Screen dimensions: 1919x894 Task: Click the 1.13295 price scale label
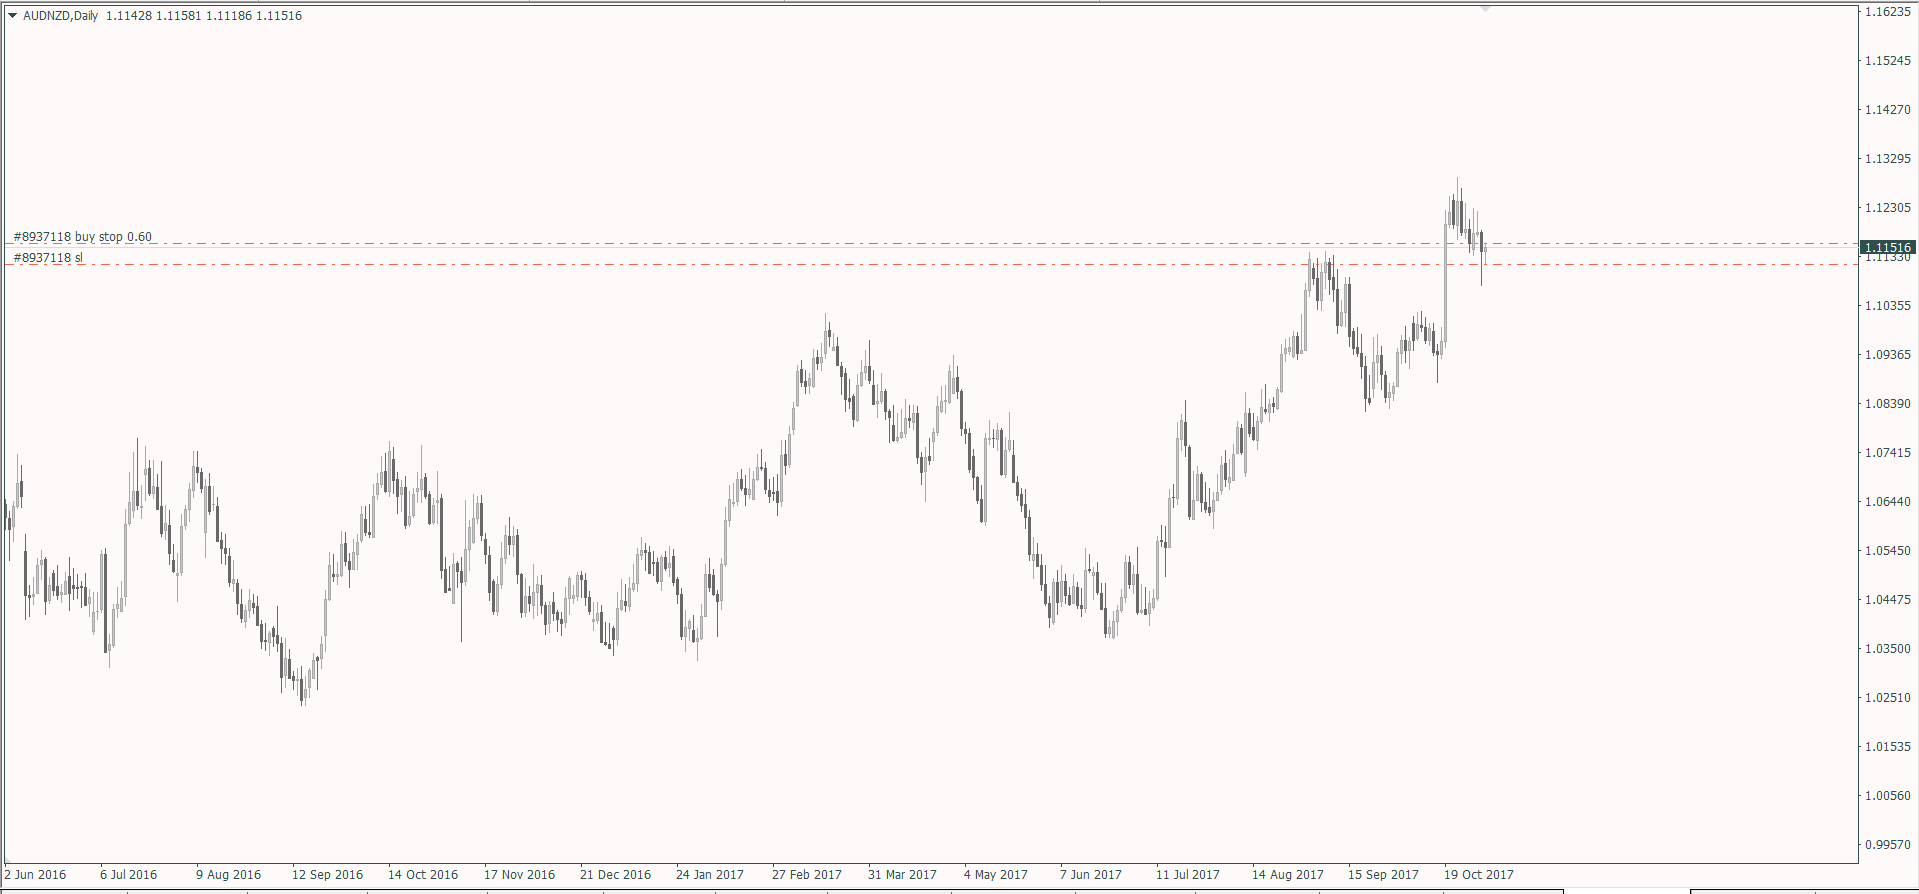(1888, 159)
